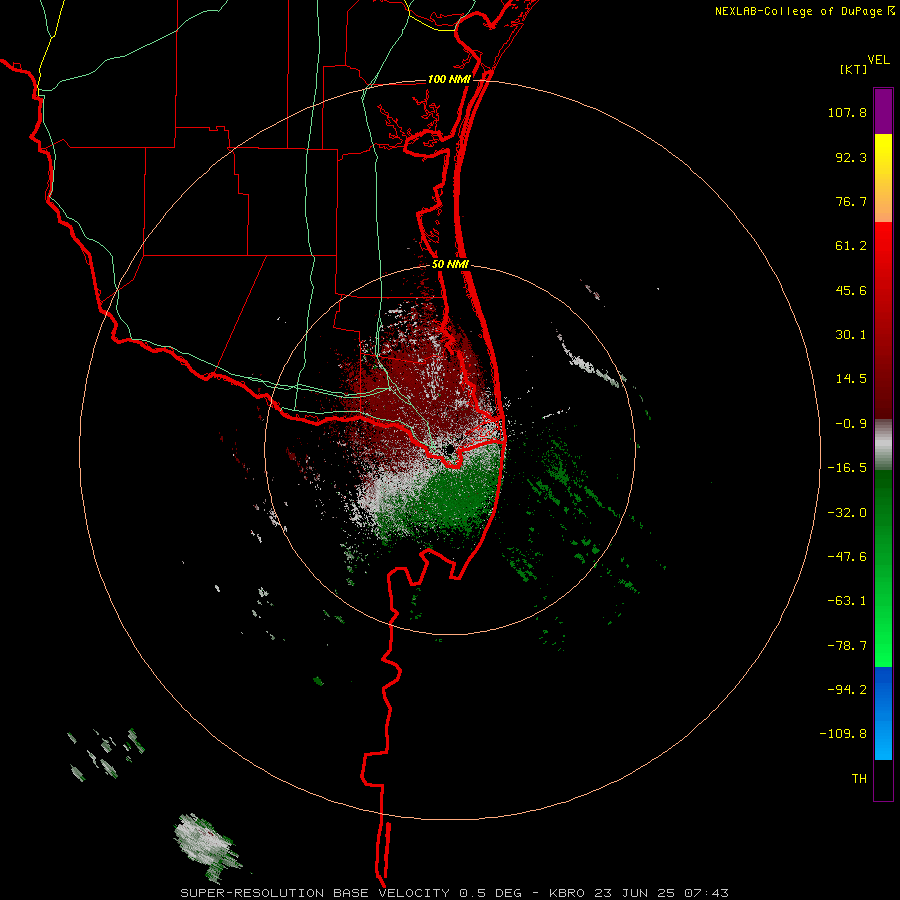Click the gray near-zero color bar segment
Viewport: 900px width, 900px height.
(x=883, y=444)
